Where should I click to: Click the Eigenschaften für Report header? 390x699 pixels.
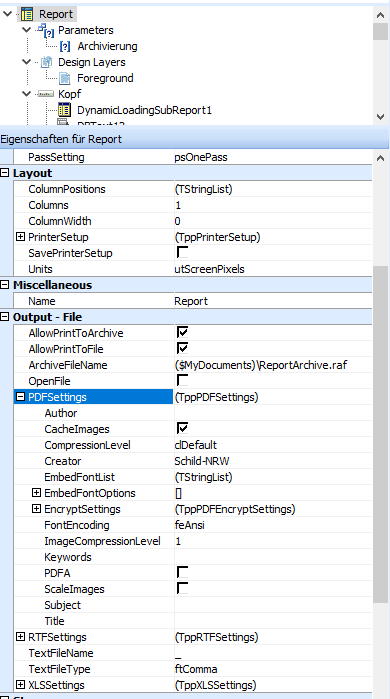click(x=194, y=139)
